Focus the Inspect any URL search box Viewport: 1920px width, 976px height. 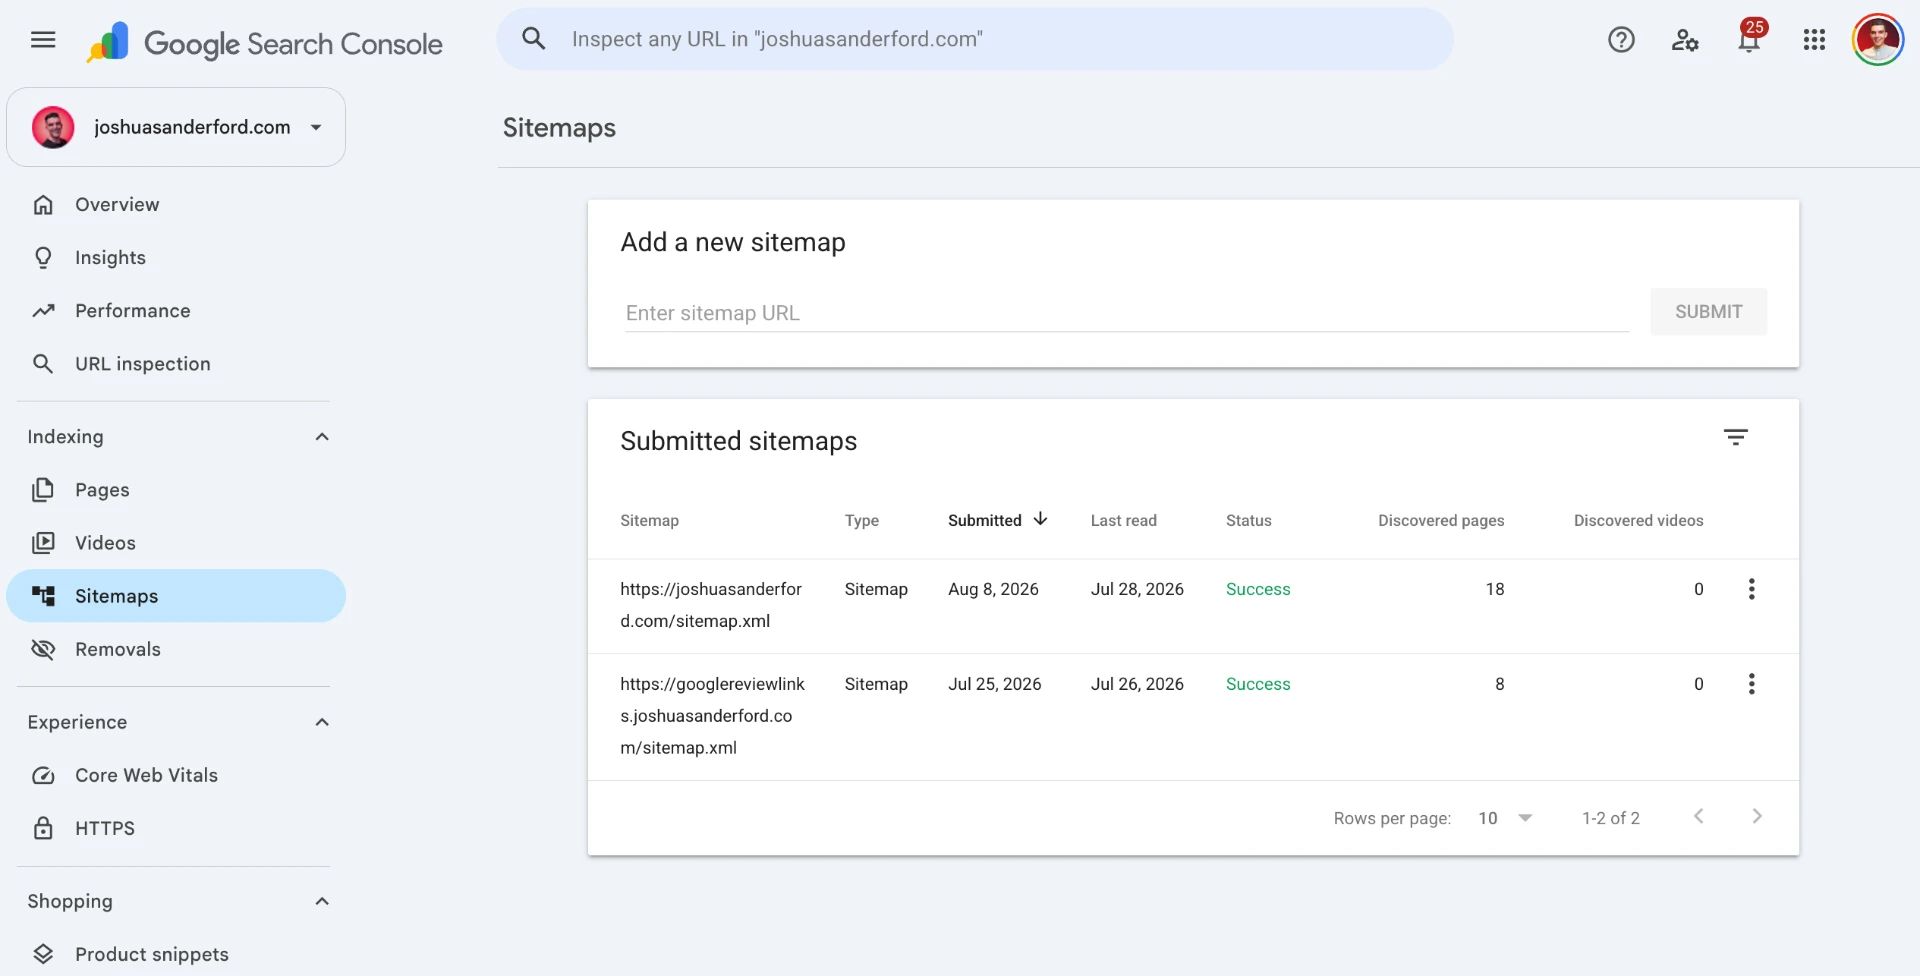[975, 39]
